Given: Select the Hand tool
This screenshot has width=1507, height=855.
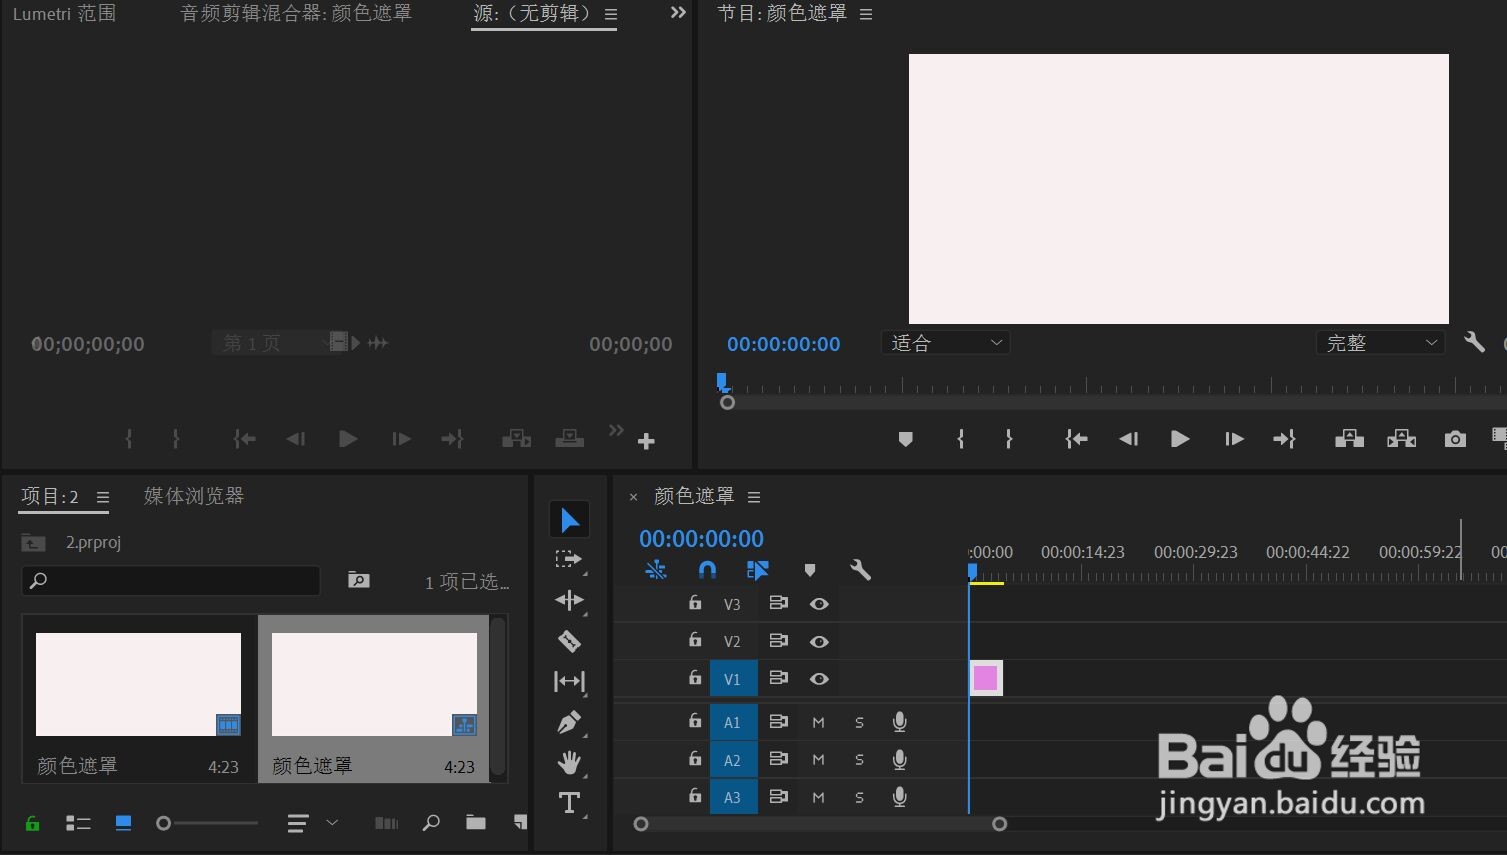Looking at the screenshot, I should coord(569,763).
